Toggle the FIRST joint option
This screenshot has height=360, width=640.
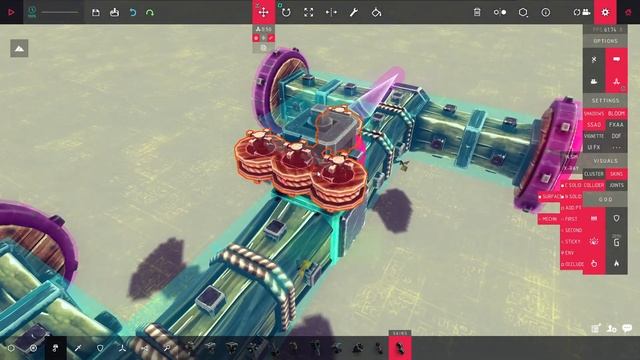[x=571, y=219]
